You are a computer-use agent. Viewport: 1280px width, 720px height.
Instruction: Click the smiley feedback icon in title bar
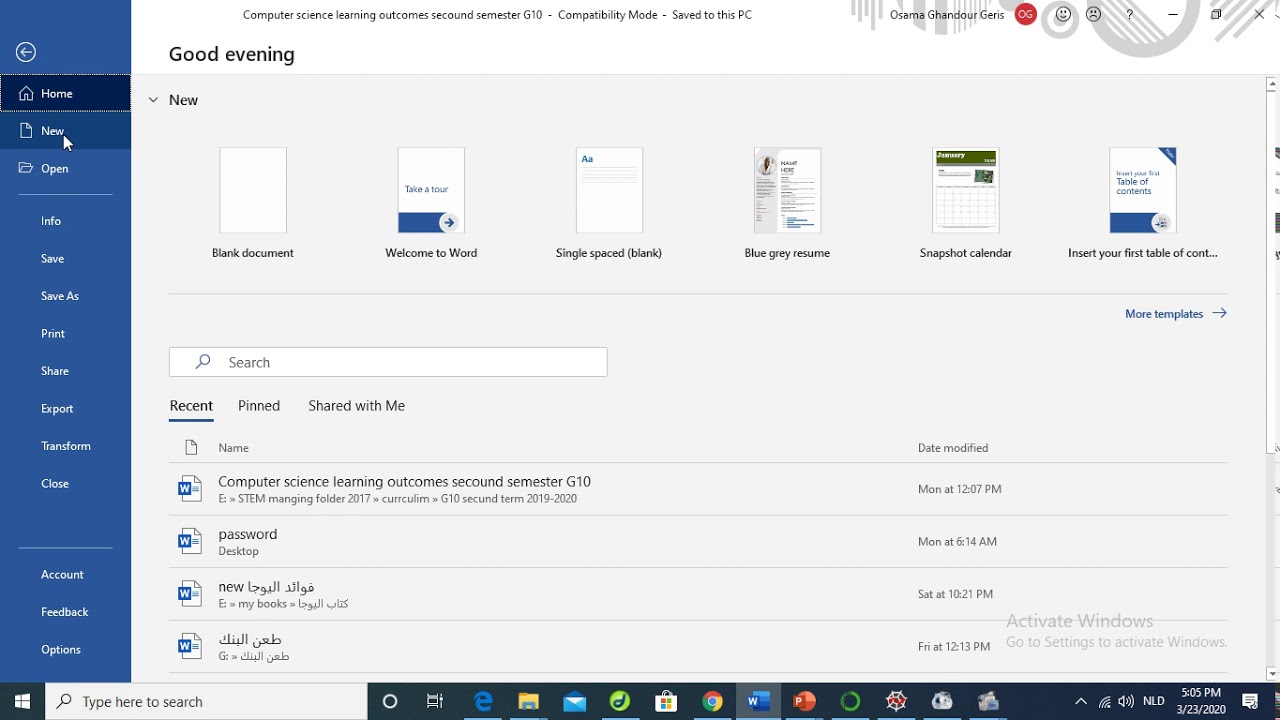coord(1064,15)
